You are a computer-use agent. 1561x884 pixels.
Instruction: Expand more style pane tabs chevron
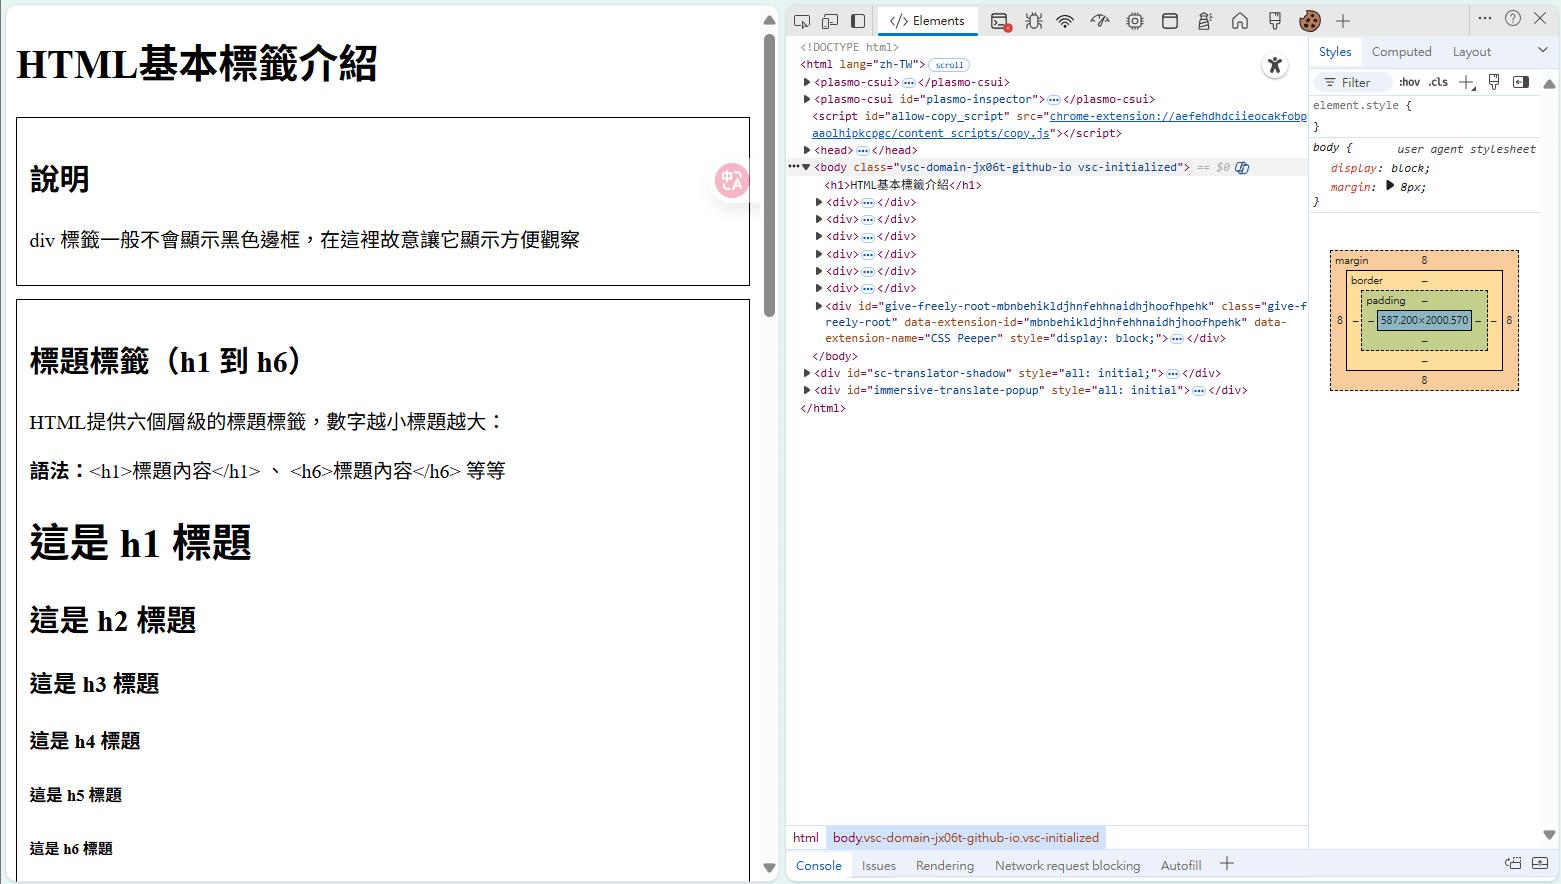pos(1543,50)
